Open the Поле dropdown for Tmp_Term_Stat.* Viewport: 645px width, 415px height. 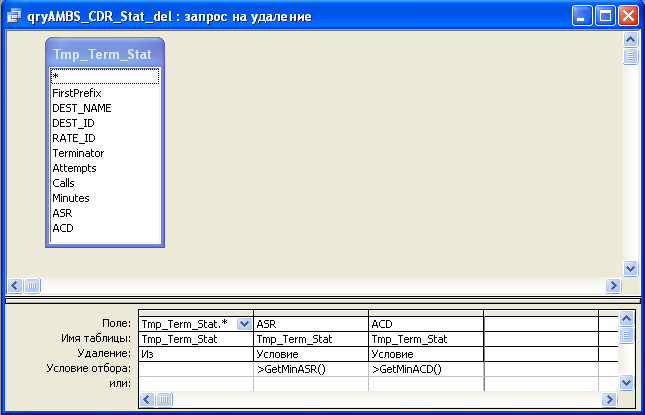[245, 323]
